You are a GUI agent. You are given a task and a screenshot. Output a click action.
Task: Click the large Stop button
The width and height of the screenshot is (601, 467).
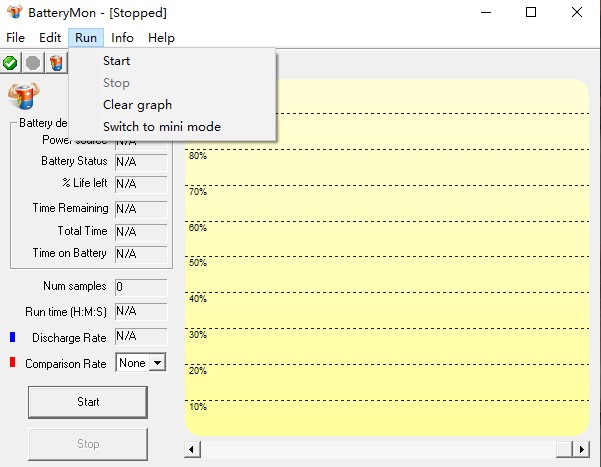tap(88, 444)
